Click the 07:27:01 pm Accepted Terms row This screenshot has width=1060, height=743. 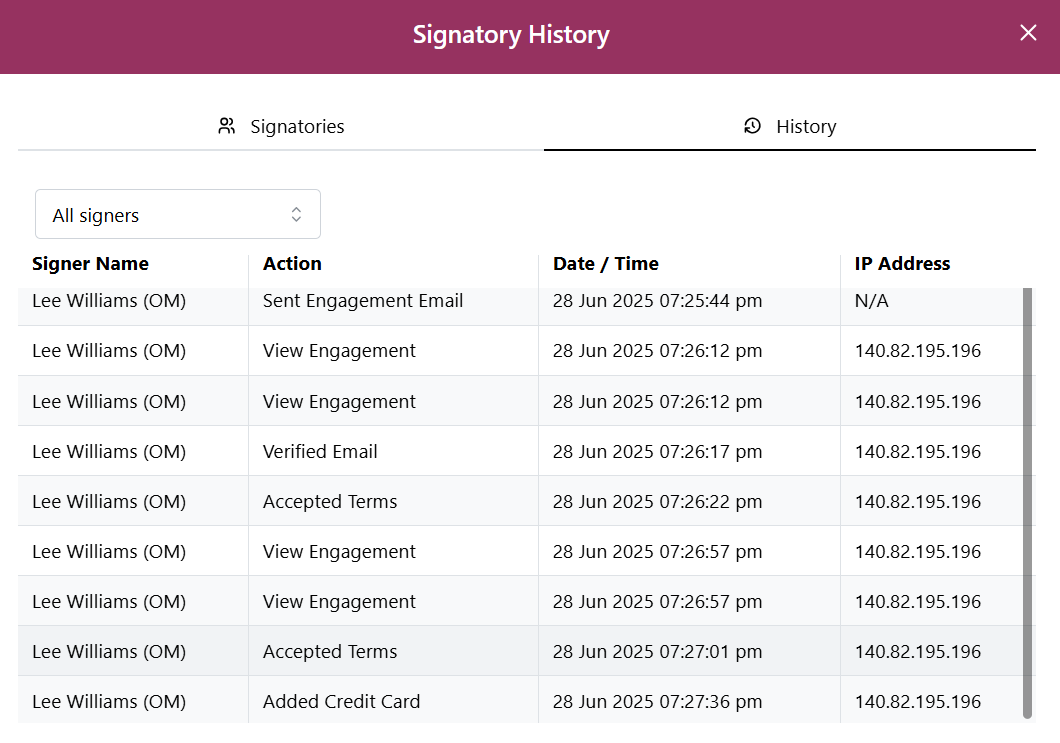330,651
